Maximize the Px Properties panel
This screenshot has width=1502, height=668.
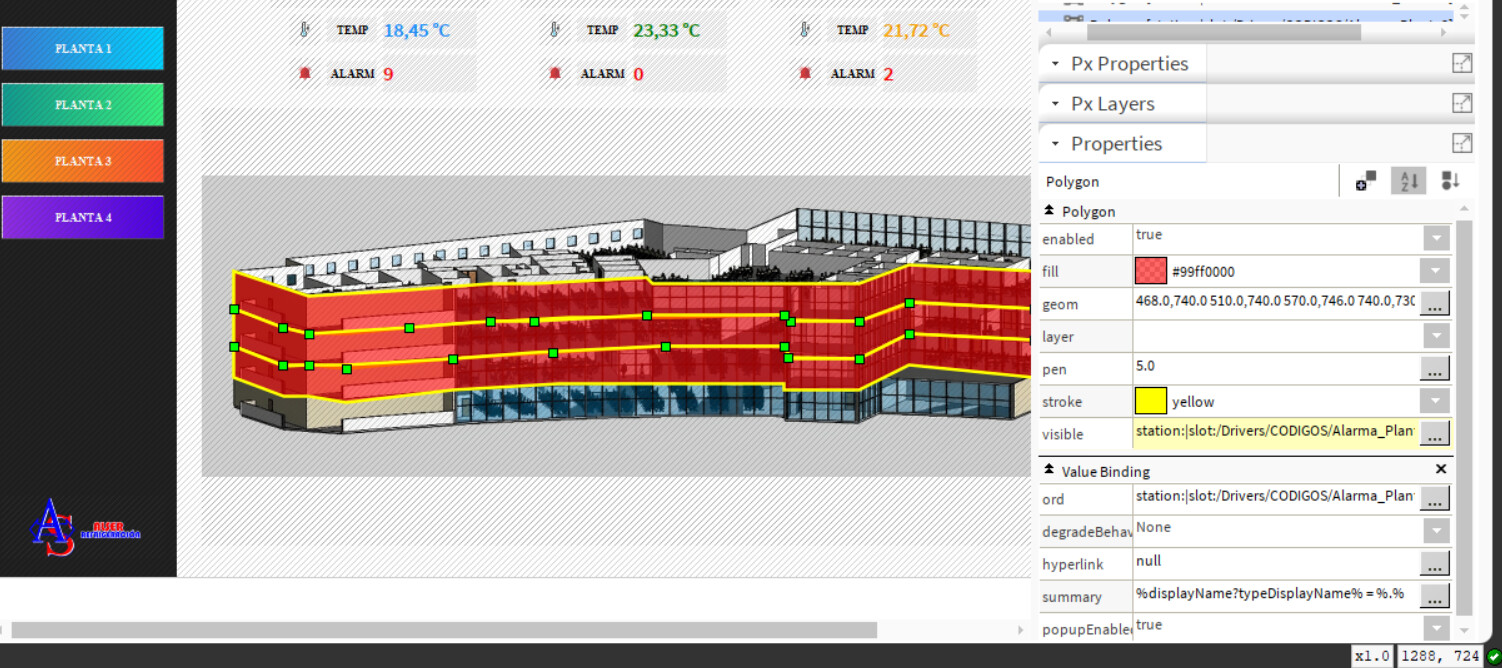pyautogui.click(x=1462, y=63)
